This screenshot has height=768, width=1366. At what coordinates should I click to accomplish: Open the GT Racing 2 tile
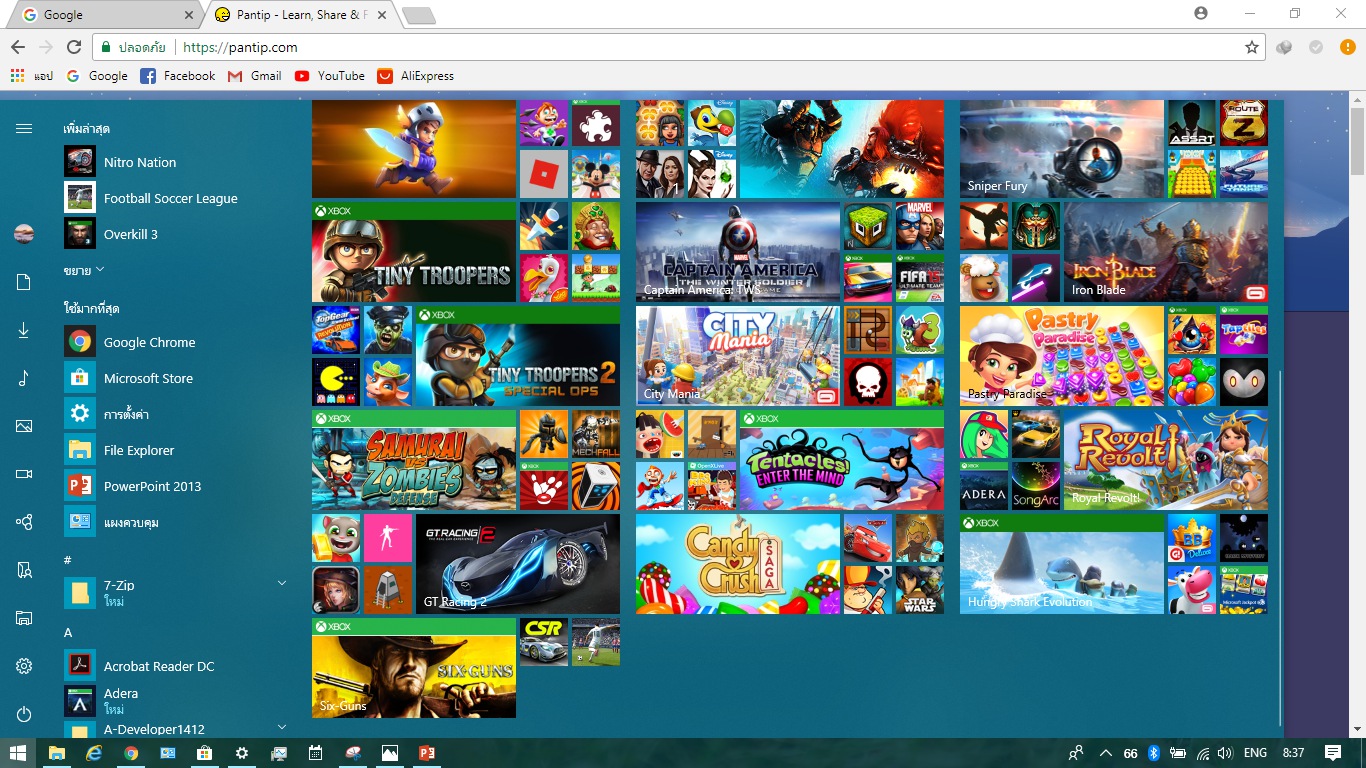[x=518, y=564]
